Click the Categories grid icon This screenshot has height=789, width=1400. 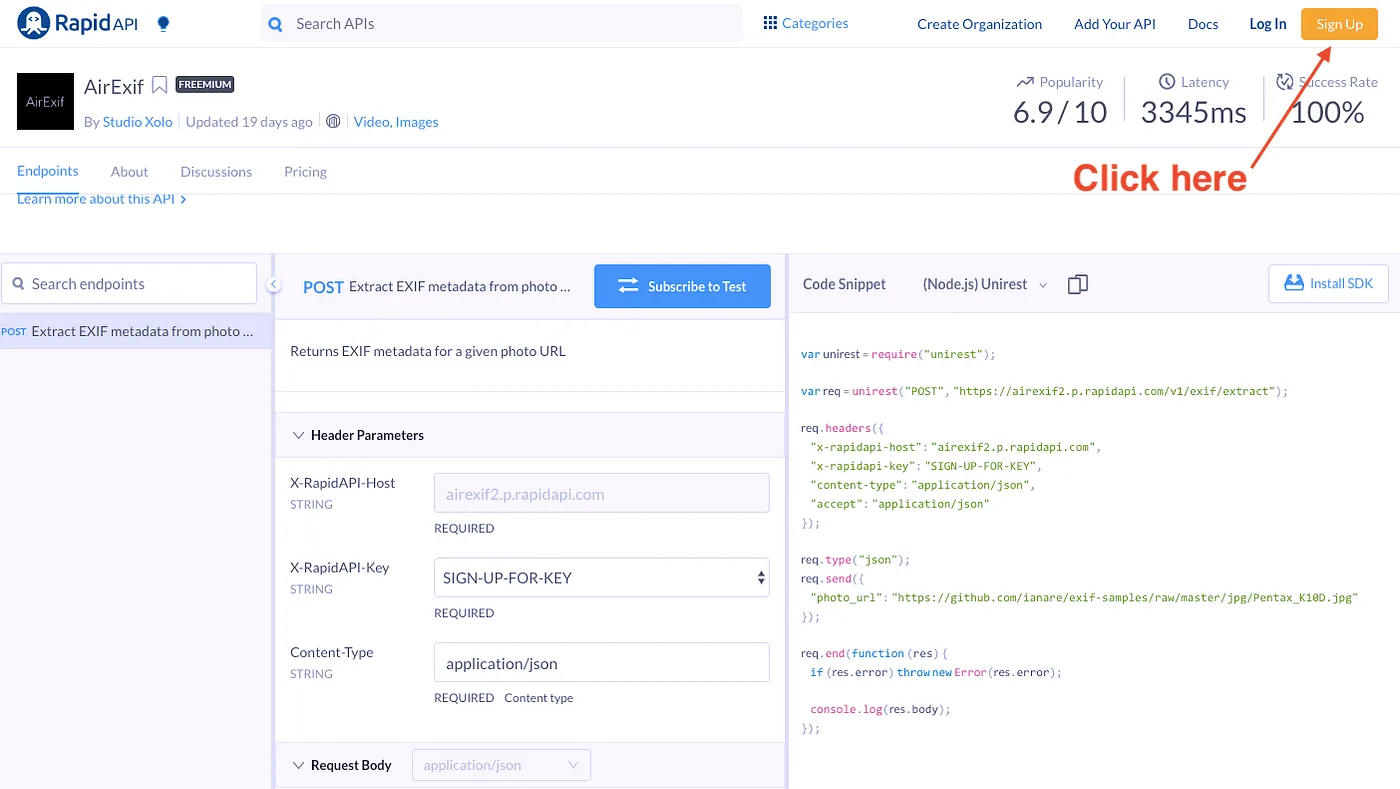(770, 23)
